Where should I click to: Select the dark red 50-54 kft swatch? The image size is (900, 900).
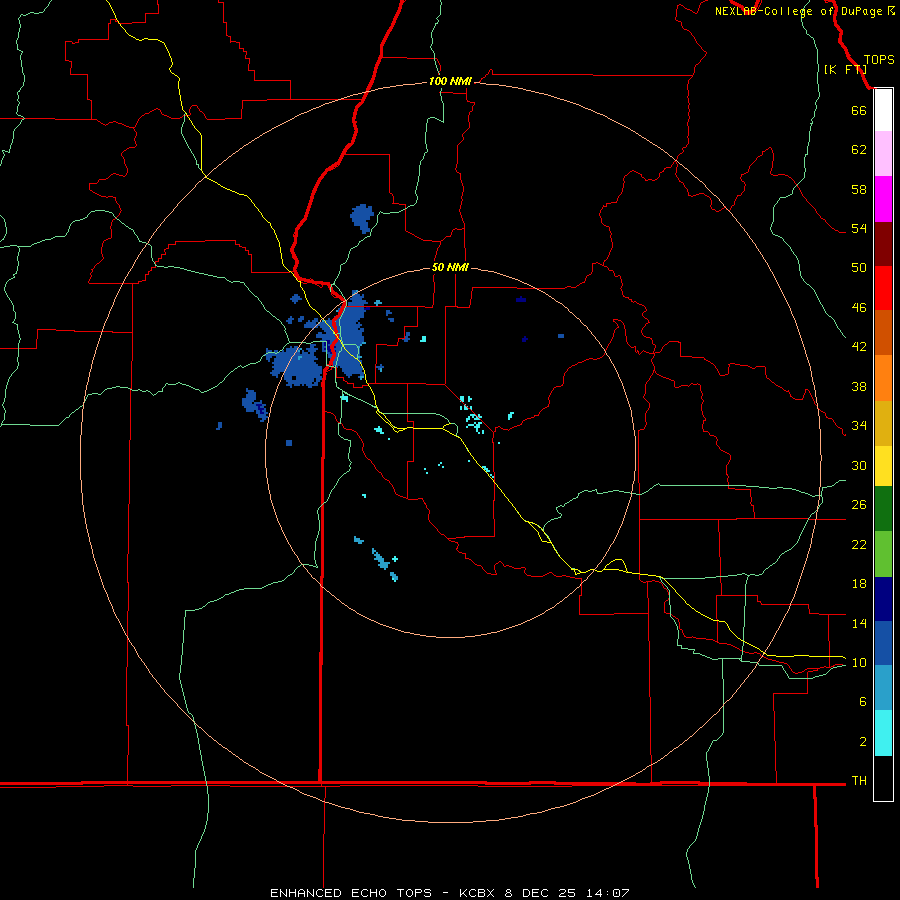tap(883, 244)
